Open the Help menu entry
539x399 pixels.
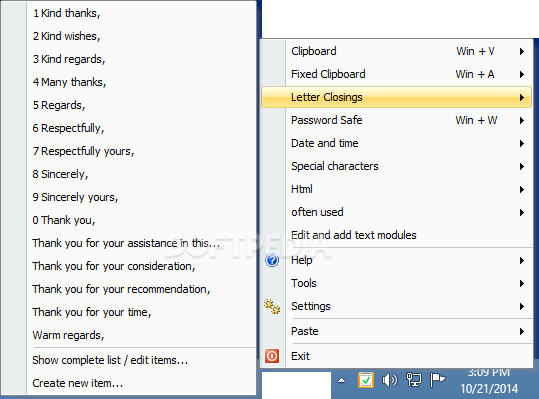click(396, 260)
